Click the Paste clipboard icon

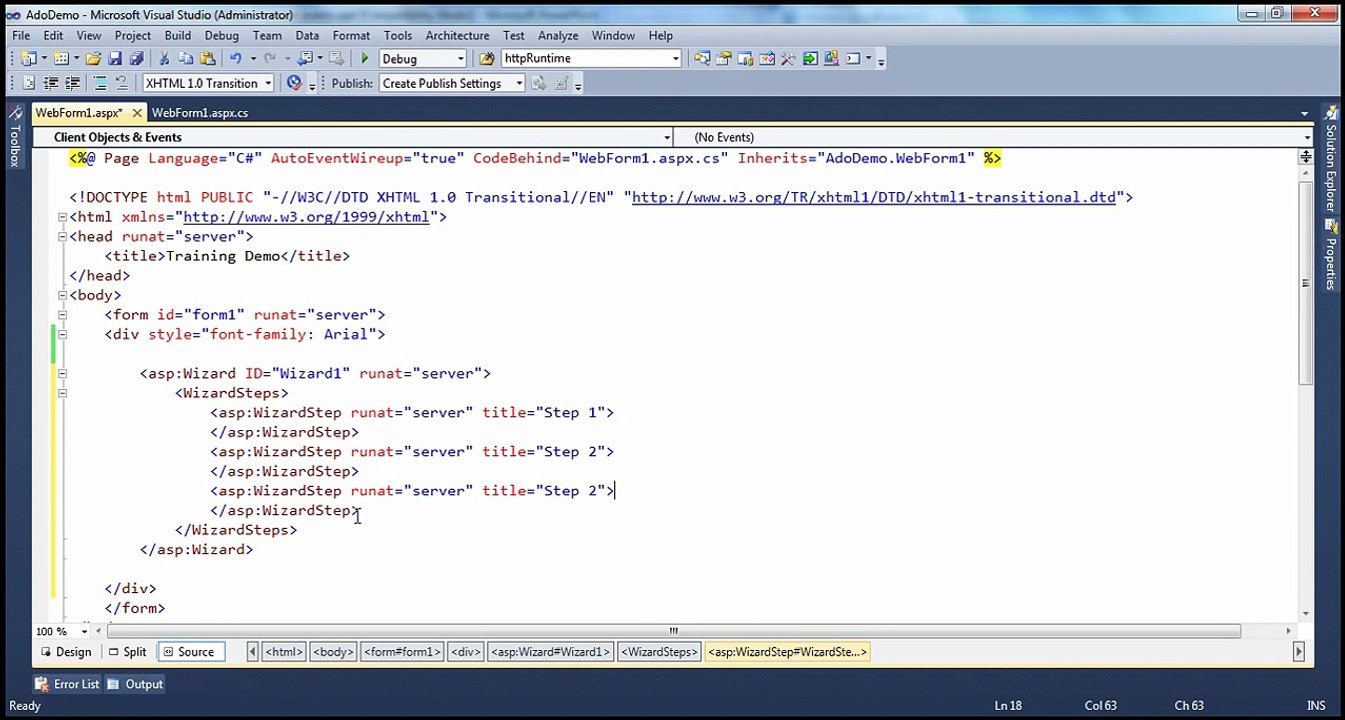[x=208, y=59]
